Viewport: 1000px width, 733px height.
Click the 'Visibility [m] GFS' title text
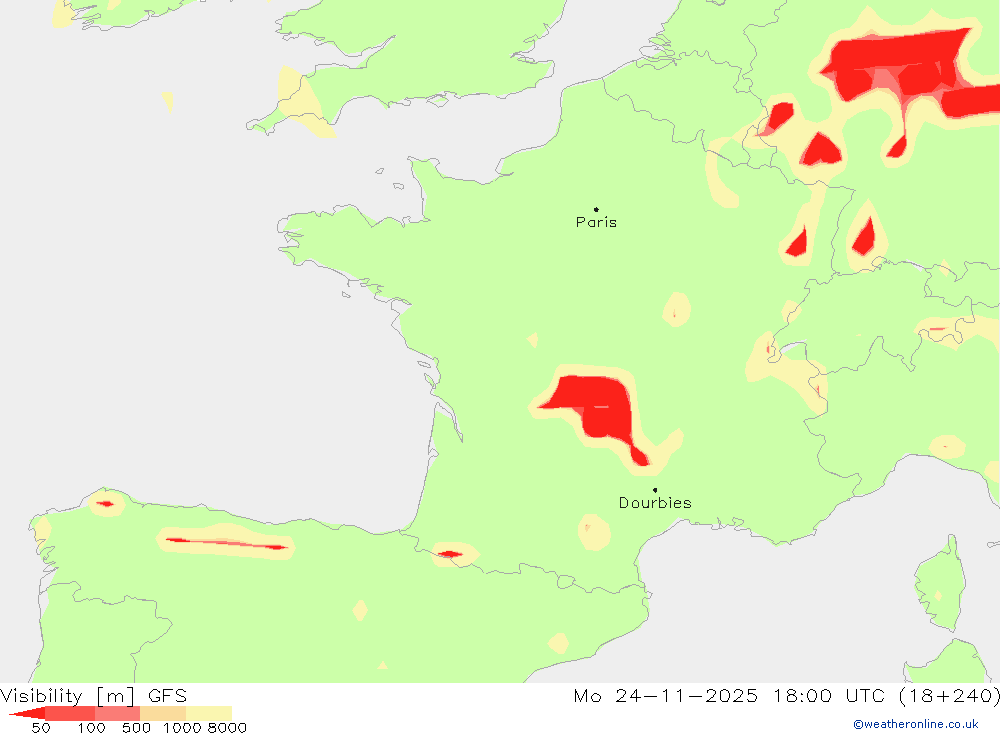94,695
